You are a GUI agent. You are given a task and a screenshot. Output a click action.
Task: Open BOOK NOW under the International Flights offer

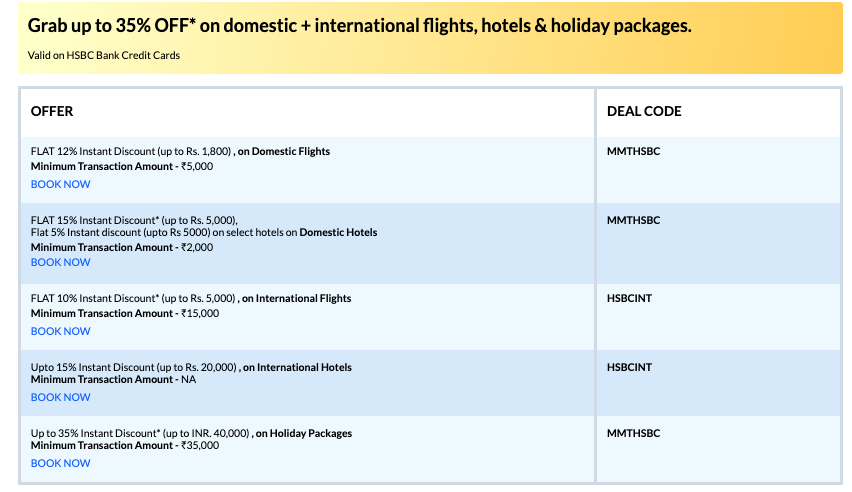[60, 331]
